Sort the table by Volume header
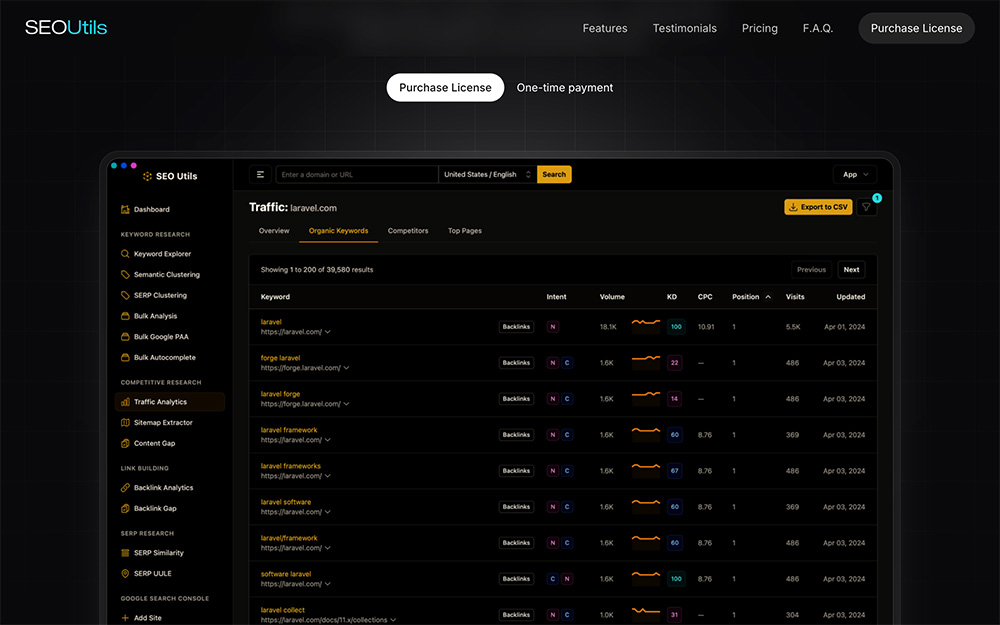Viewport: 1000px width, 625px height. click(612, 297)
